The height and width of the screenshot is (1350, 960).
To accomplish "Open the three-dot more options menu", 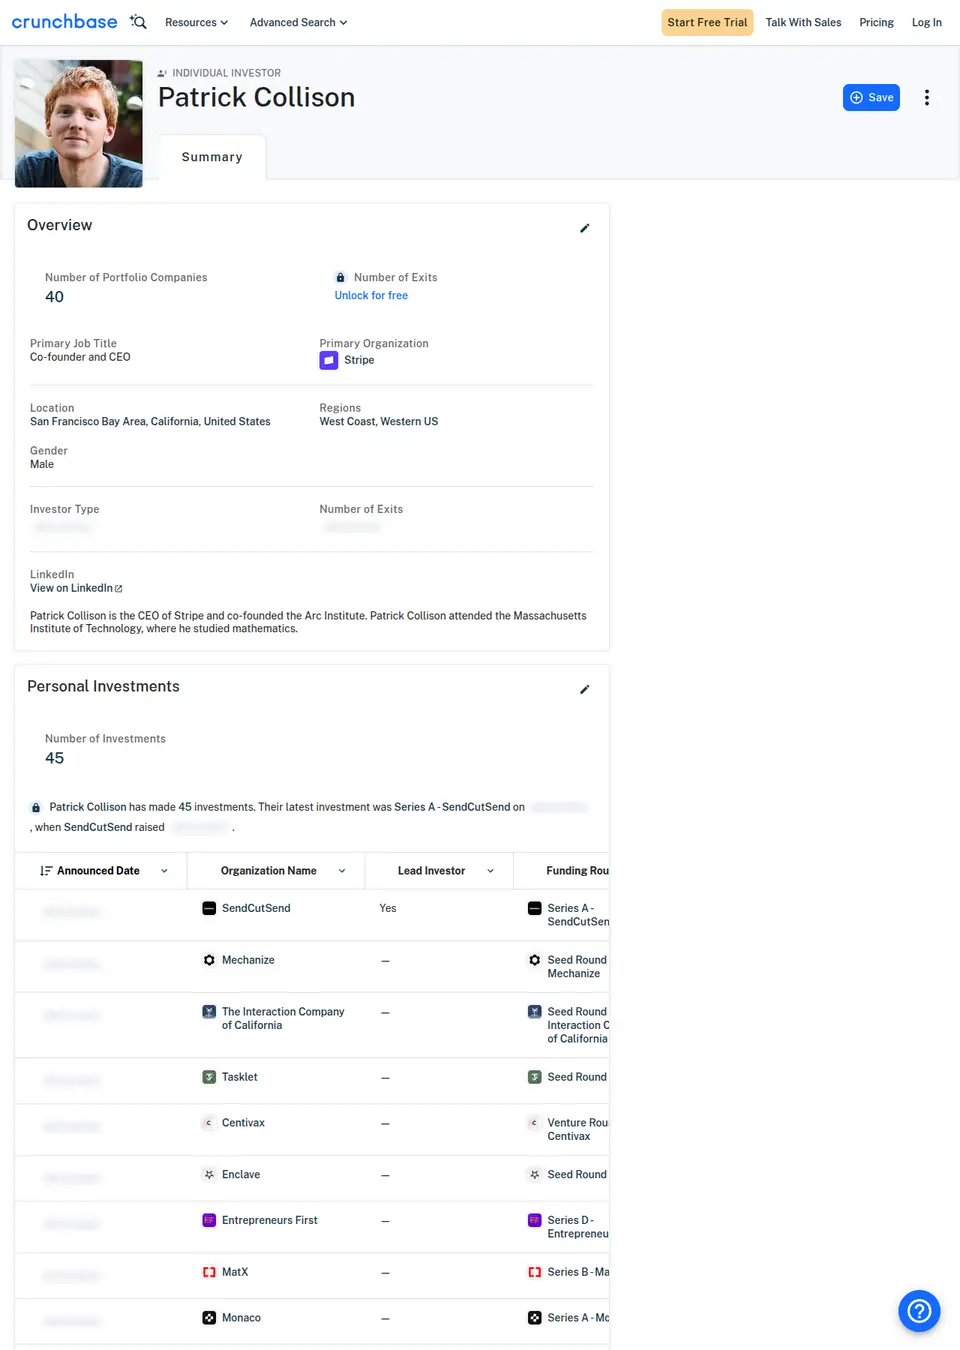I will 927,97.
